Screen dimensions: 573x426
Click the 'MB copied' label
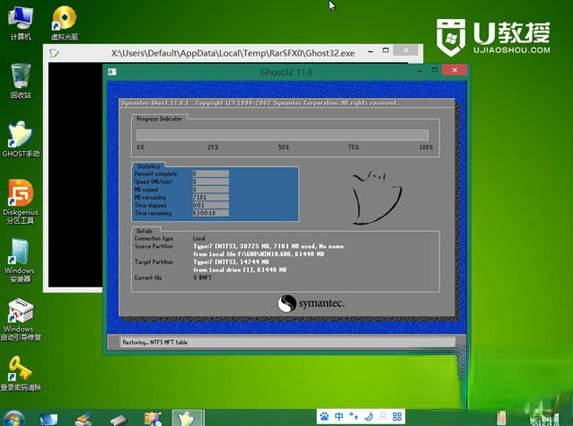[146, 190]
